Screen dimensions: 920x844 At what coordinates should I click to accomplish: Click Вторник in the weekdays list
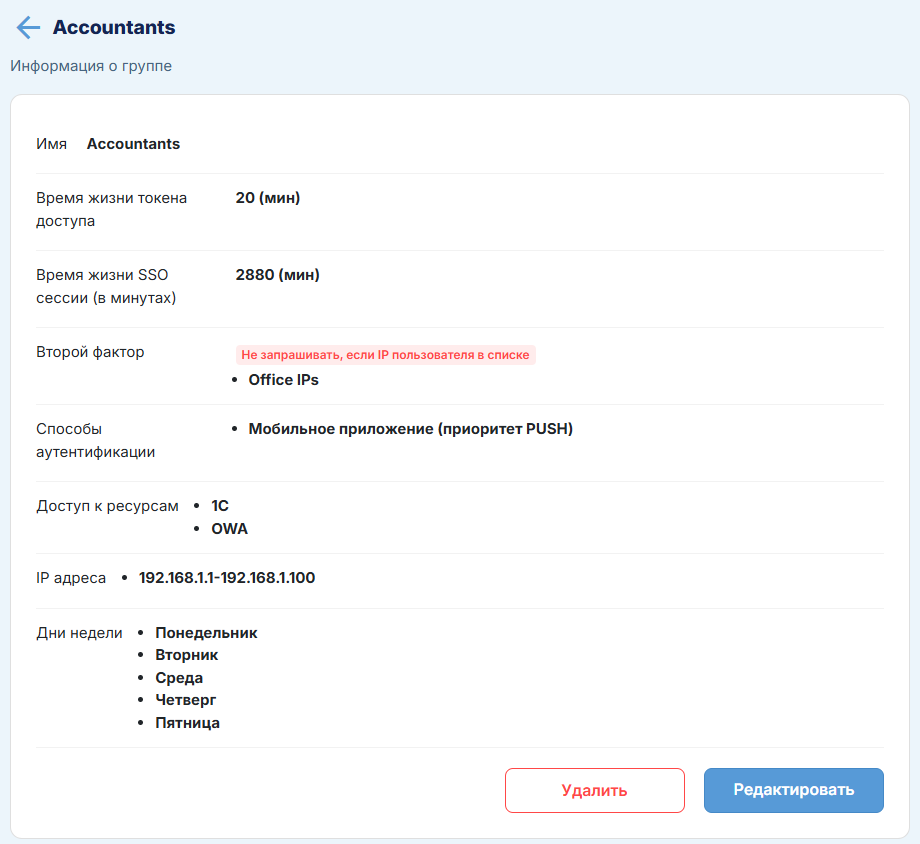point(187,655)
